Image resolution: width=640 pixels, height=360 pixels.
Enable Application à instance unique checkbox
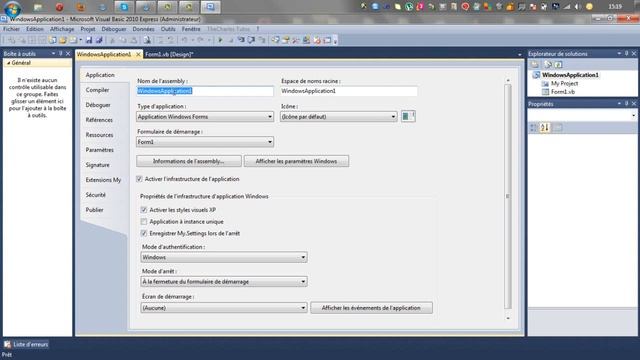[144, 221]
